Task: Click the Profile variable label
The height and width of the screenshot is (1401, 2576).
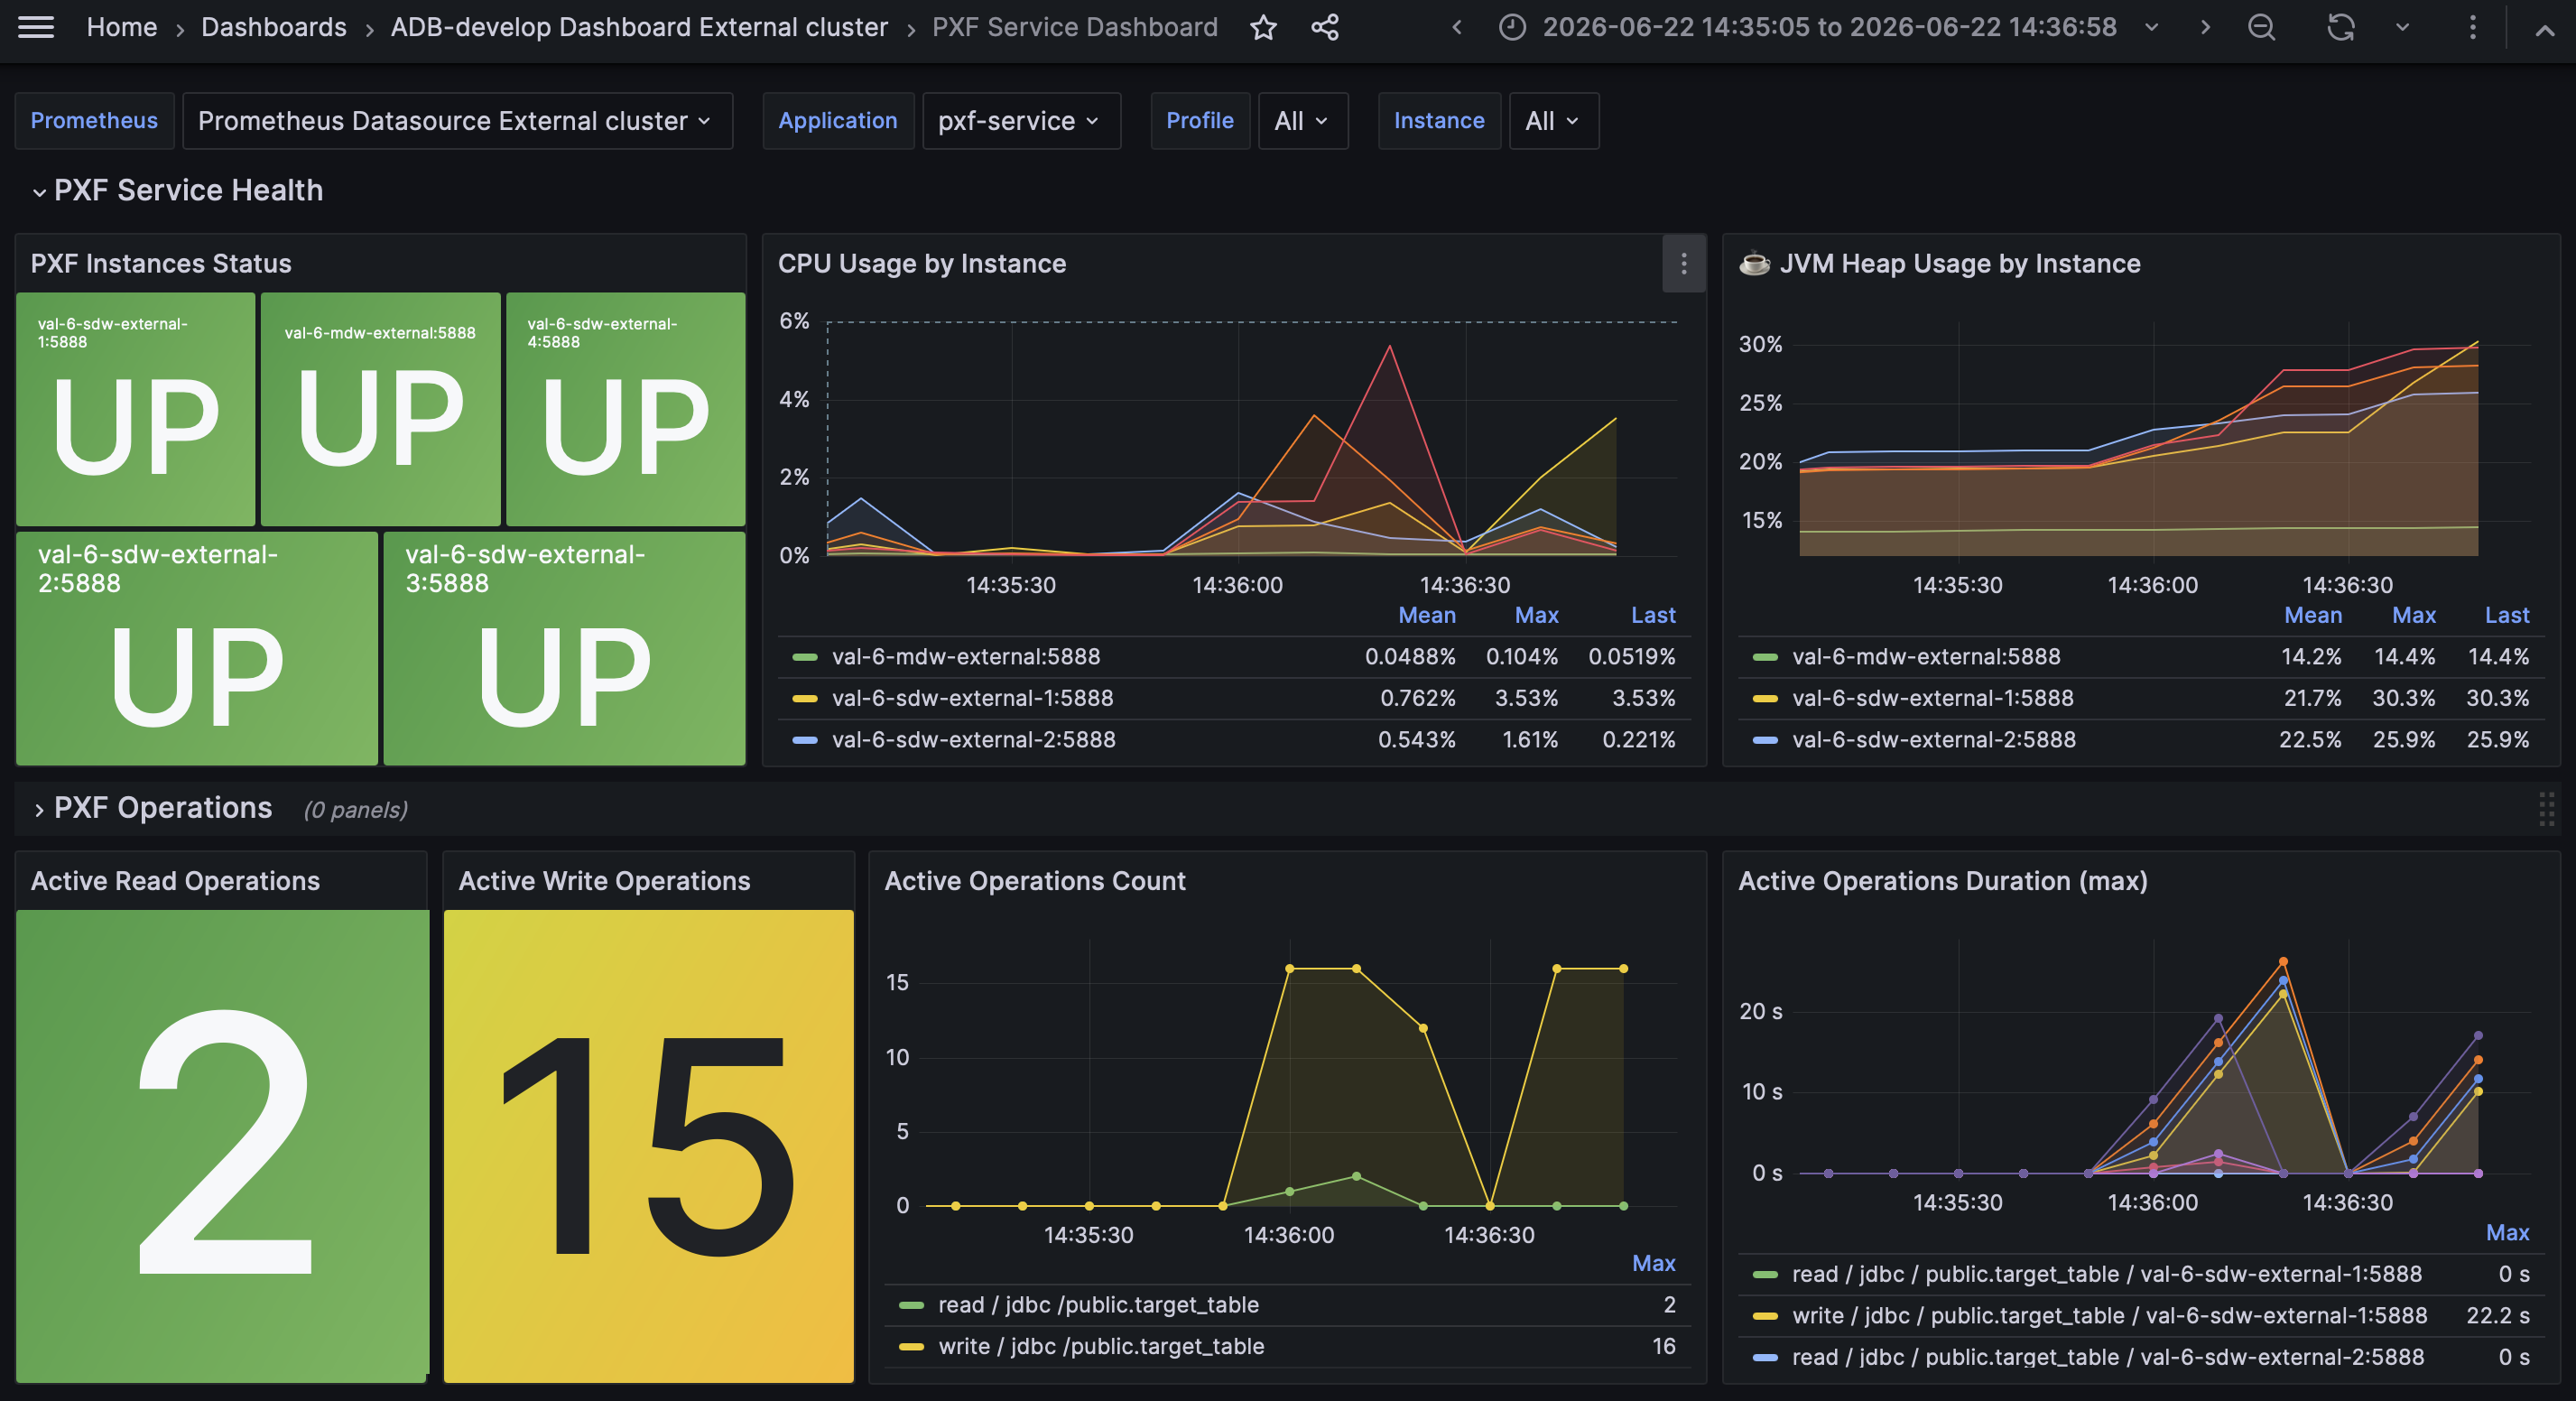Action: pyautogui.click(x=1200, y=121)
